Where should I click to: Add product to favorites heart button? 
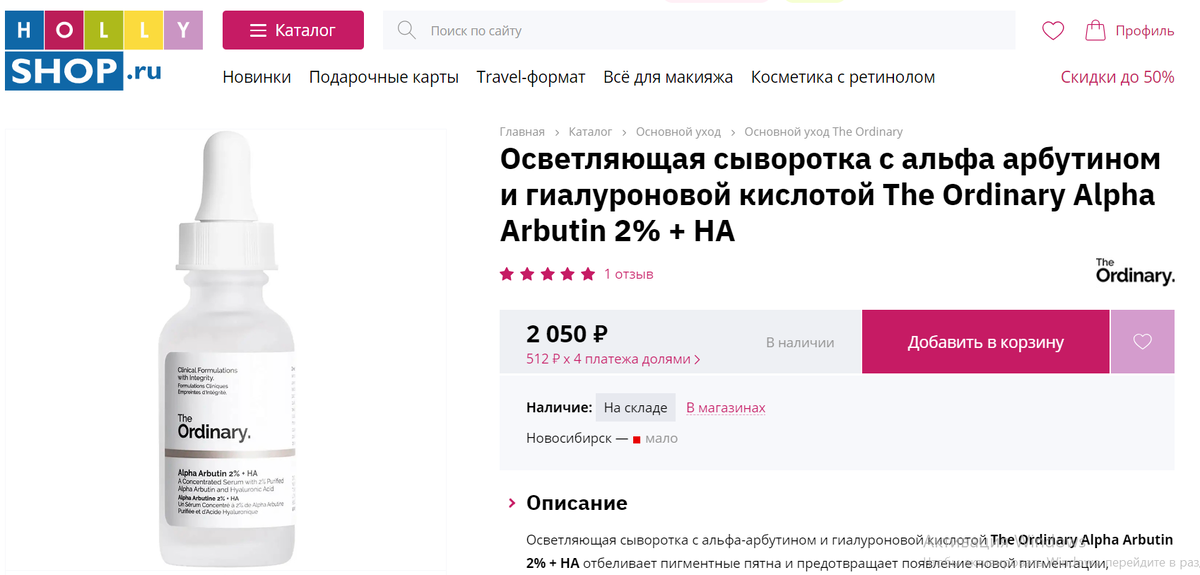[x=1142, y=342]
